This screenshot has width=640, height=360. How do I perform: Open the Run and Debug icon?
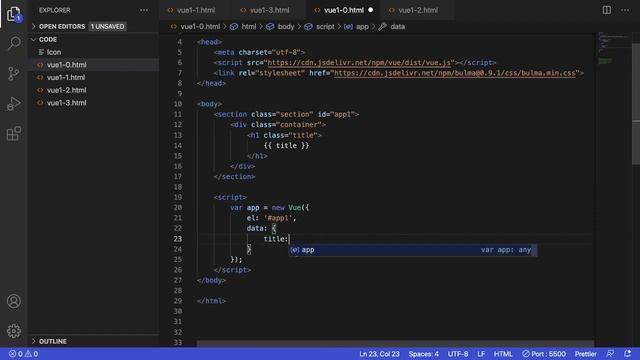(x=13, y=104)
